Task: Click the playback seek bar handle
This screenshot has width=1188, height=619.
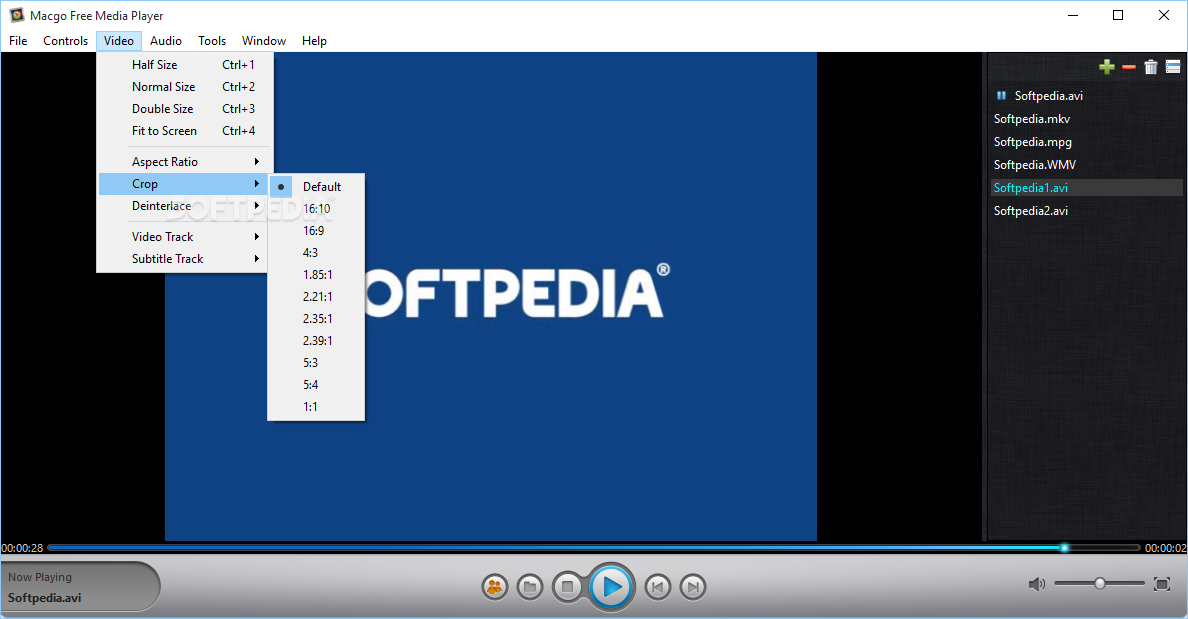Action: click(1065, 547)
